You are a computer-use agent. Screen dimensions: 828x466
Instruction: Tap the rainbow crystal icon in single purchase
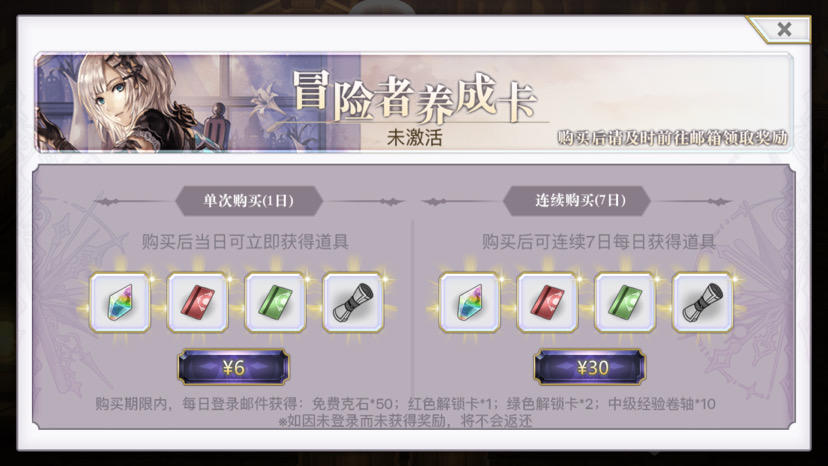[x=120, y=302]
